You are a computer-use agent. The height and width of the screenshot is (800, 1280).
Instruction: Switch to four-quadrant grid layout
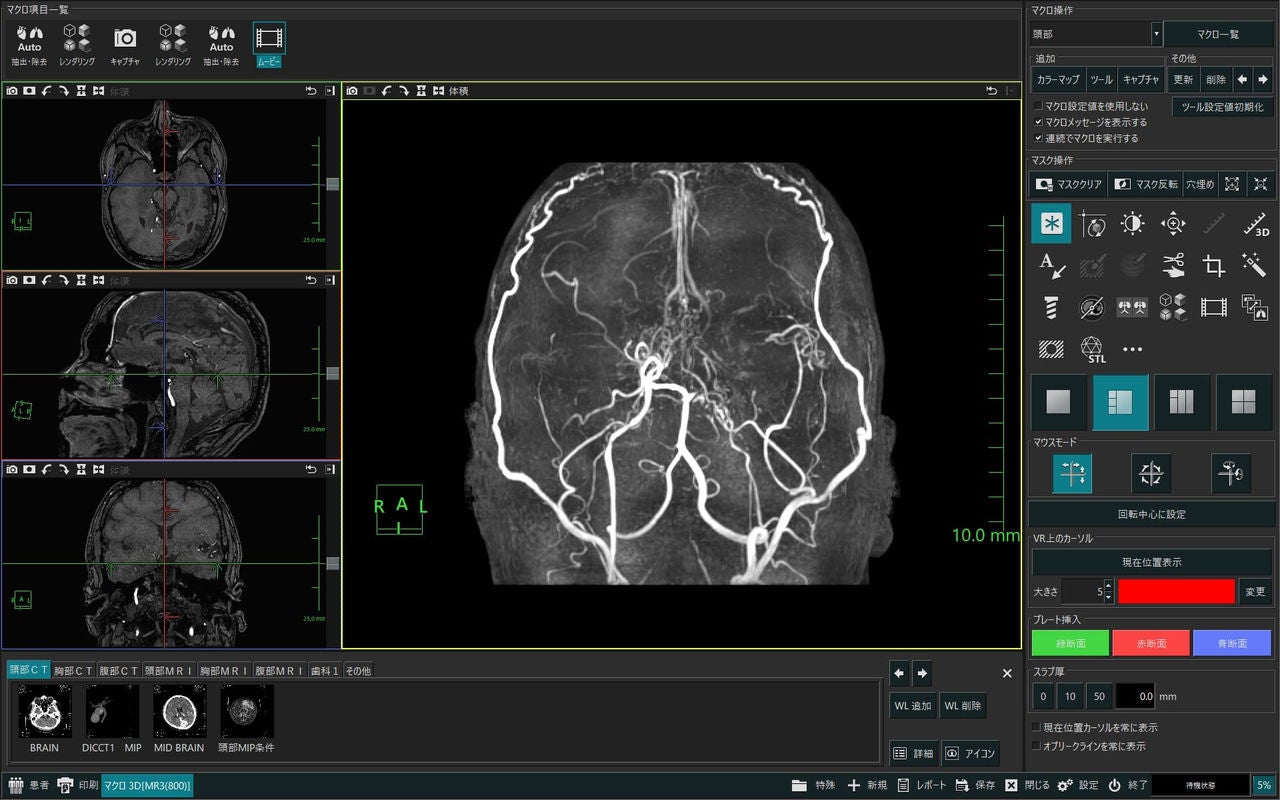(x=1243, y=402)
